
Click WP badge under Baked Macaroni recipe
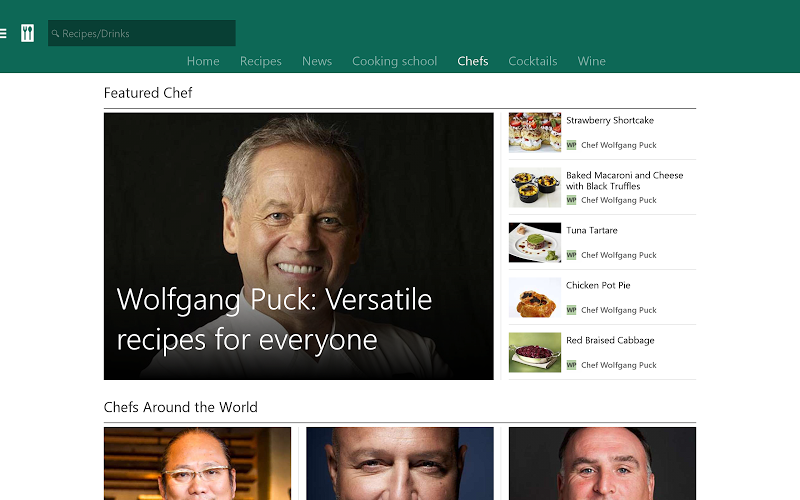[x=572, y=200]
